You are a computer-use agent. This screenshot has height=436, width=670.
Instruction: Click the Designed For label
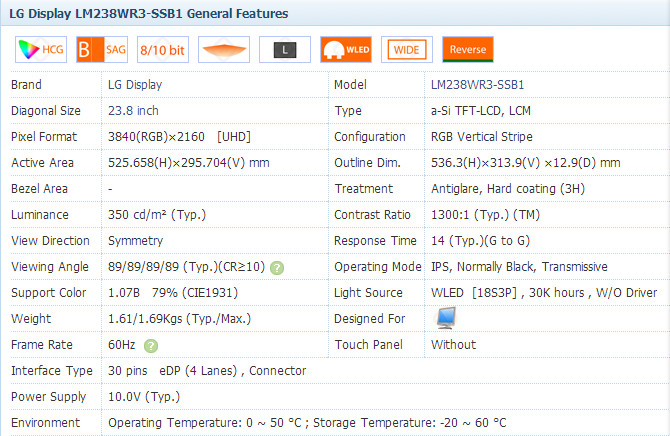click(x=370, y=319)
